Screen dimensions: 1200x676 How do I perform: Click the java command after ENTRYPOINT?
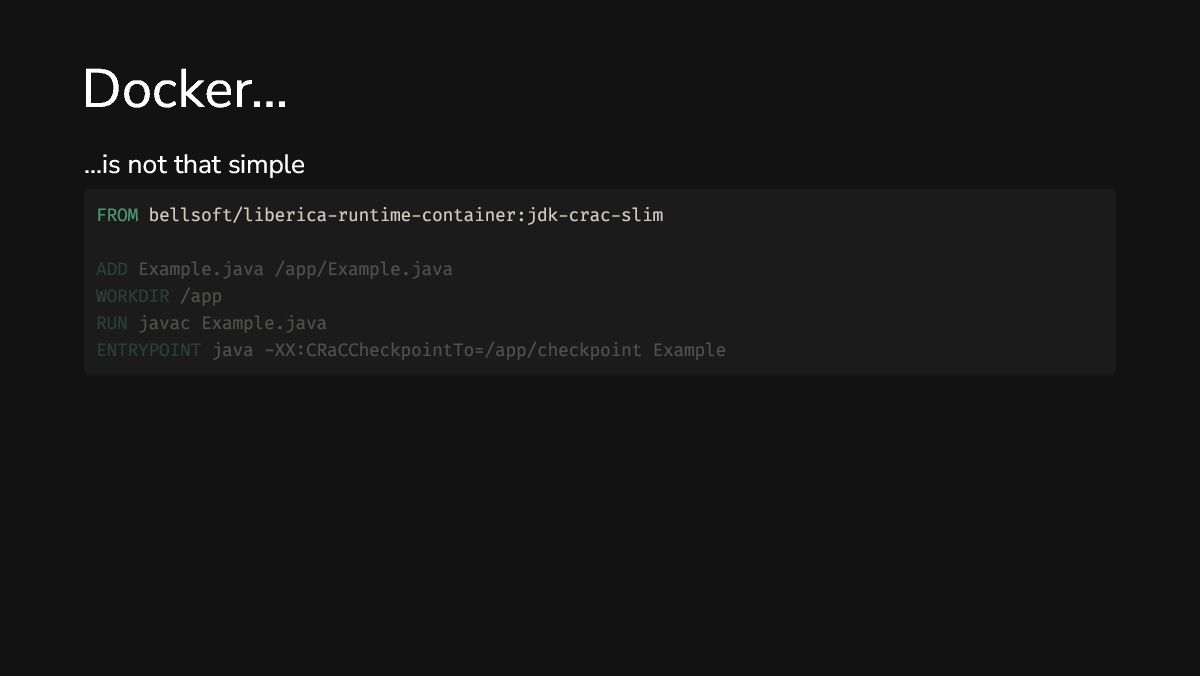coord(232,350)
